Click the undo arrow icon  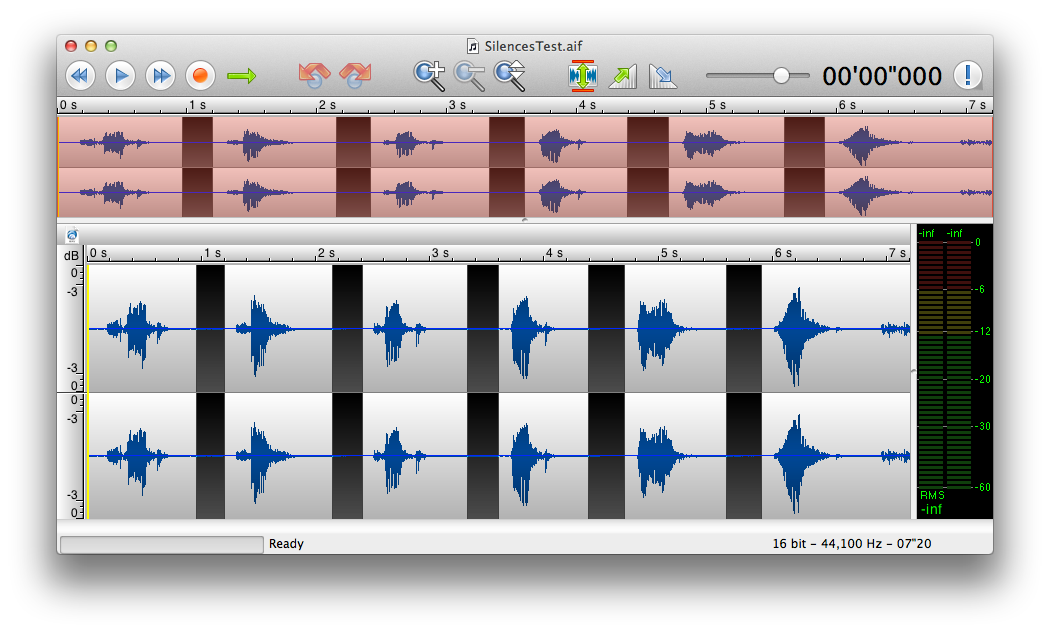(x=314, y=75)
